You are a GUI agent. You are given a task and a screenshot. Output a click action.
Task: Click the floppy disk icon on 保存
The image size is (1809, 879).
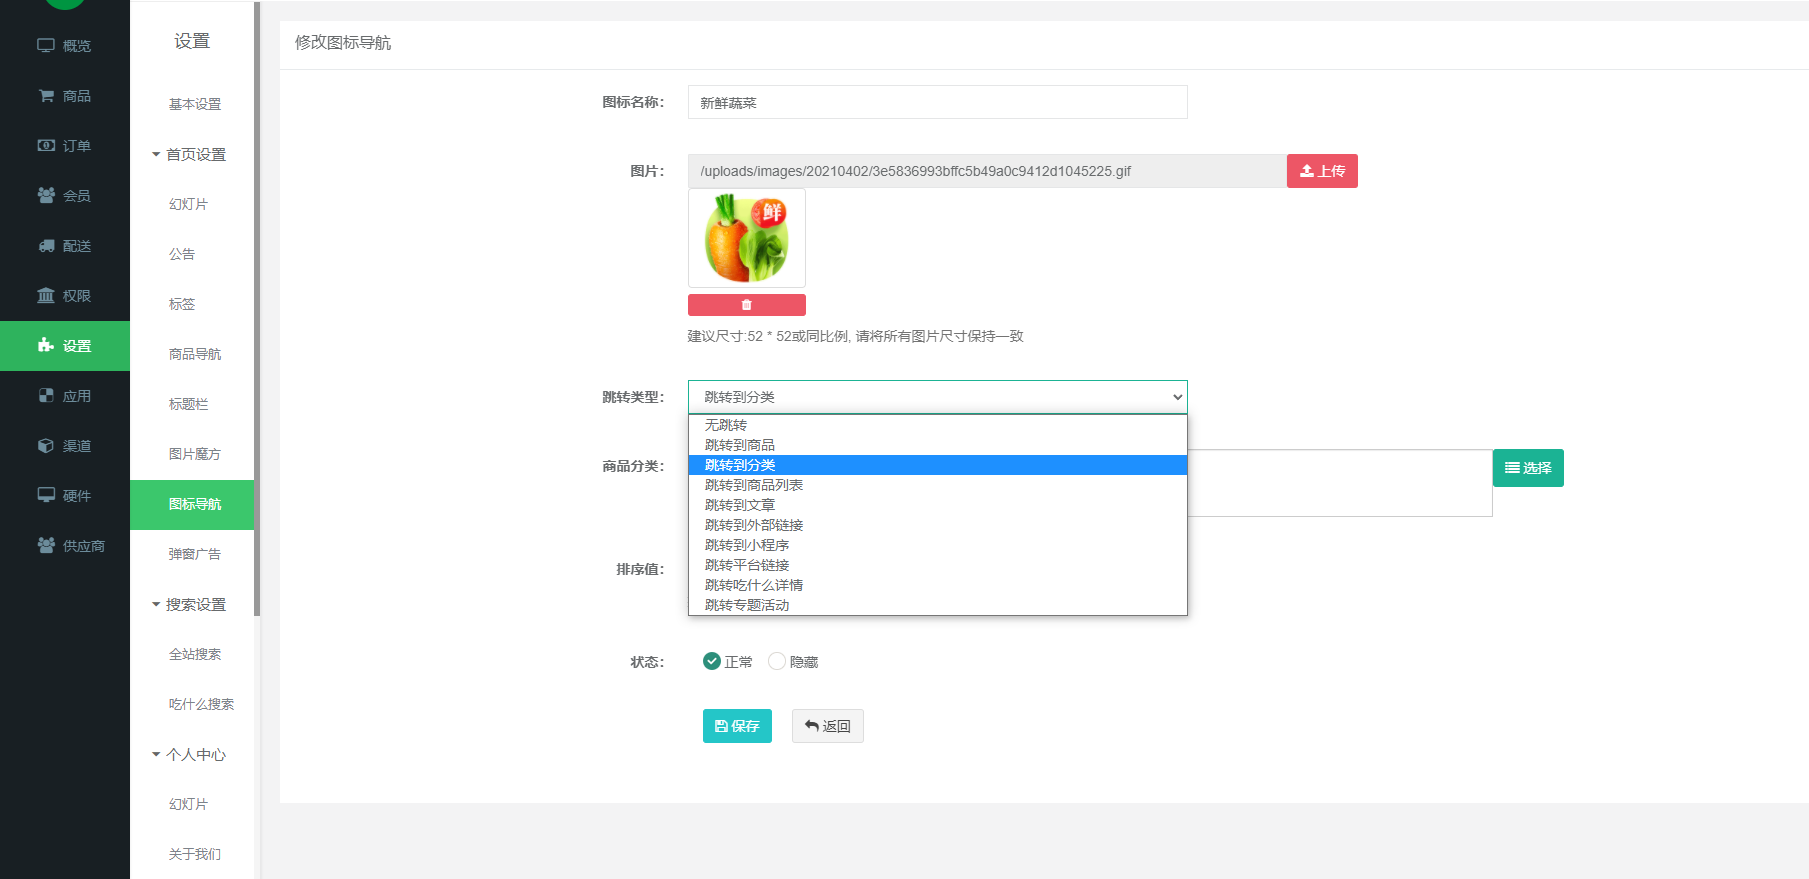[721, 726]
